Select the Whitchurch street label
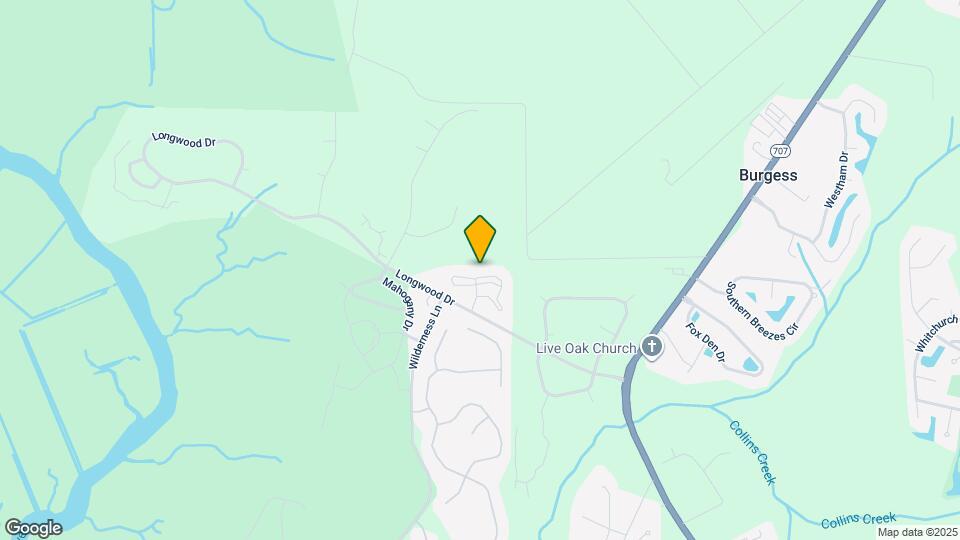The width and height of the screenshot is (960, 540). pyautogui.click(x=937, y=332)
